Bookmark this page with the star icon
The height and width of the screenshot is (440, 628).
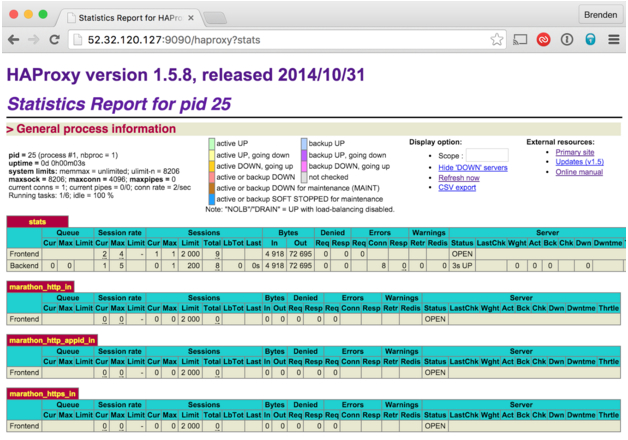(x=497, y=40)
